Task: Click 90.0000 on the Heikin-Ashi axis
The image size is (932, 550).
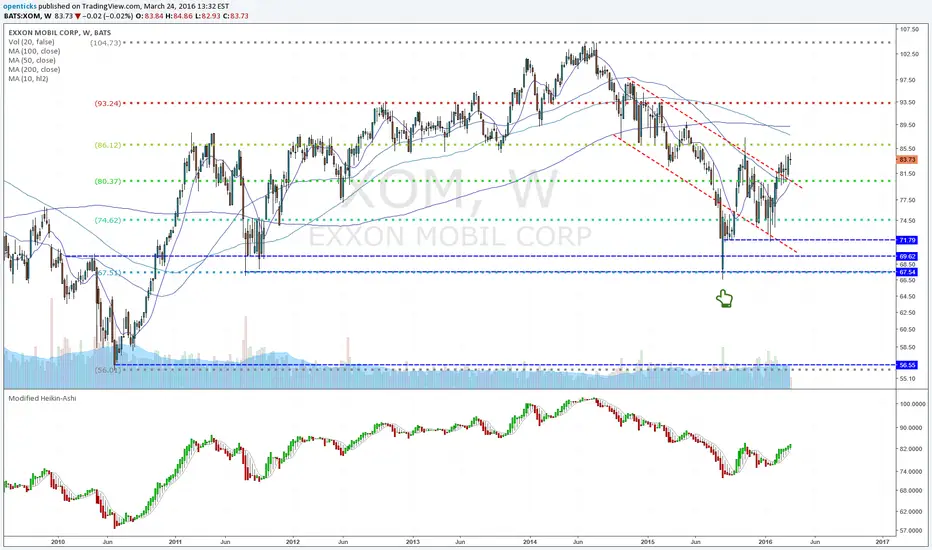Action: (x=912, y=428)
